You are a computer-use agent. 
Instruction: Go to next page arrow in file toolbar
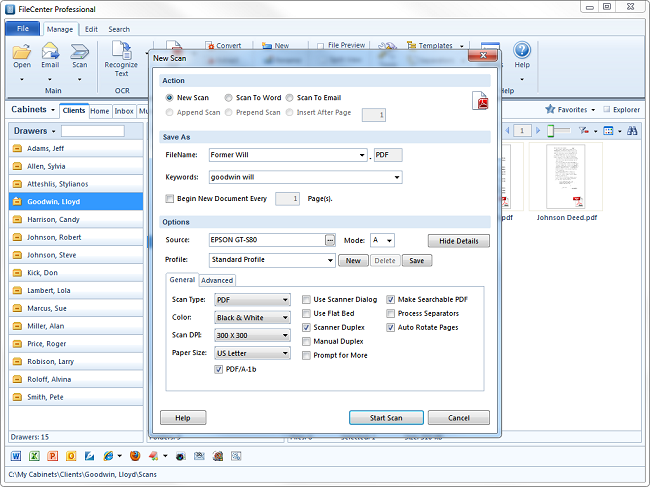(x=538, y=131)
